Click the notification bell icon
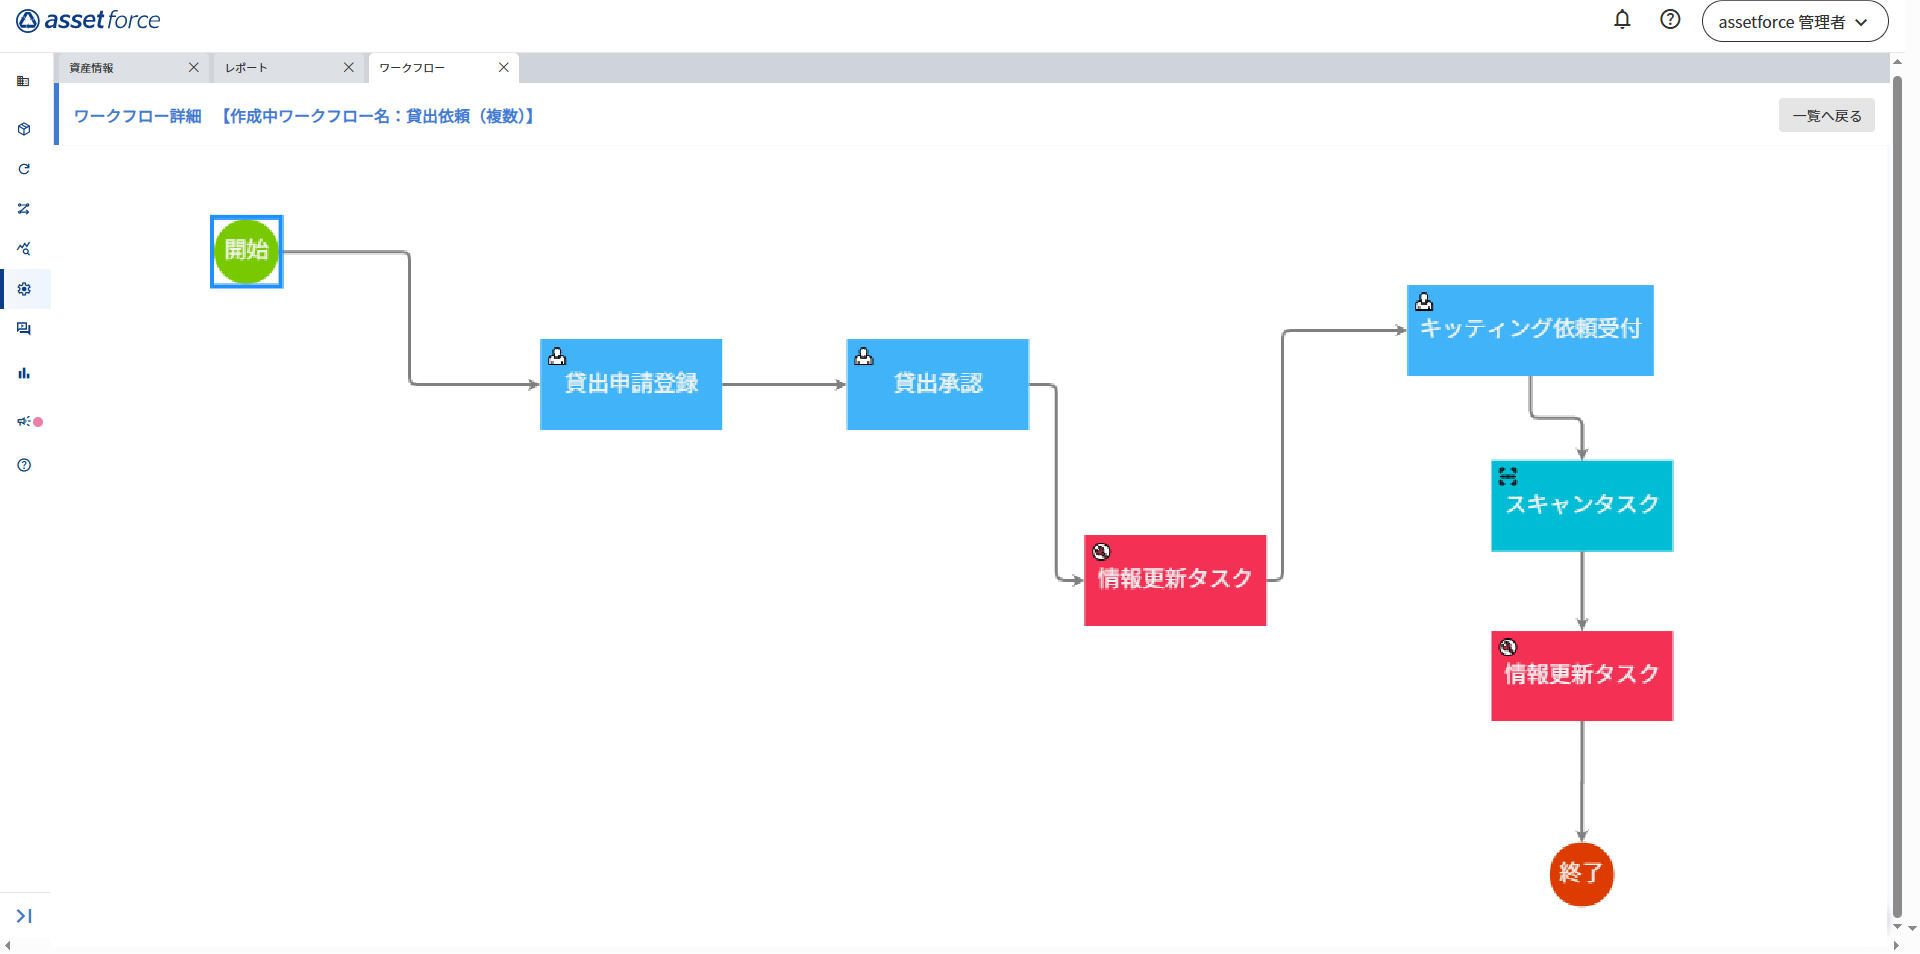1920x954 pixels. click(1622, 20)
